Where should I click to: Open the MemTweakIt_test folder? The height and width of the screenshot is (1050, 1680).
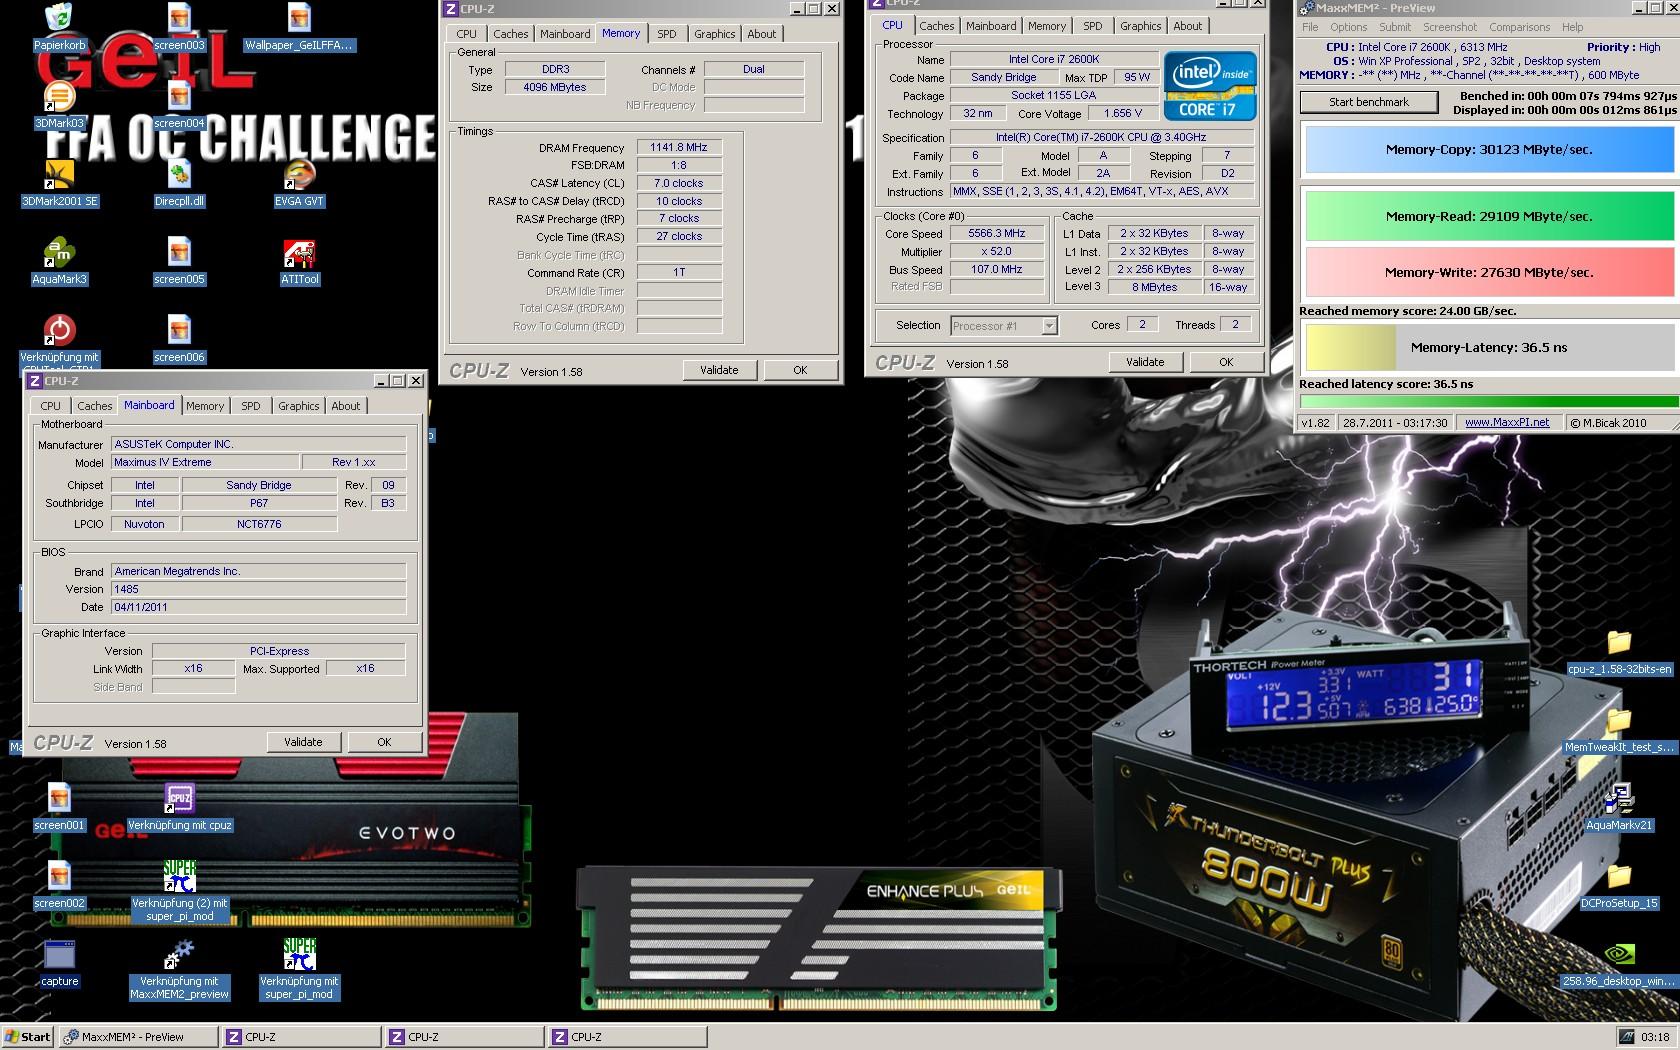tap(1619, 721)
